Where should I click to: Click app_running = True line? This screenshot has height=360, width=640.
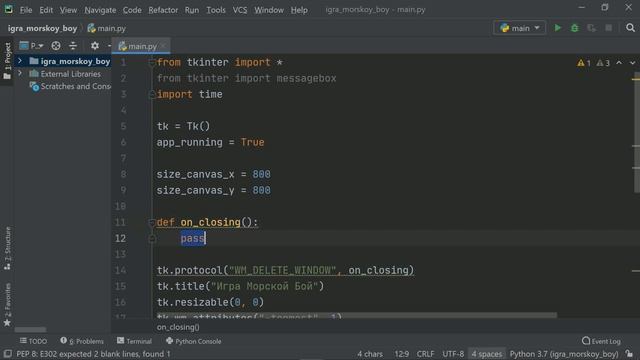pyautogui.click(x=211, y=142)
